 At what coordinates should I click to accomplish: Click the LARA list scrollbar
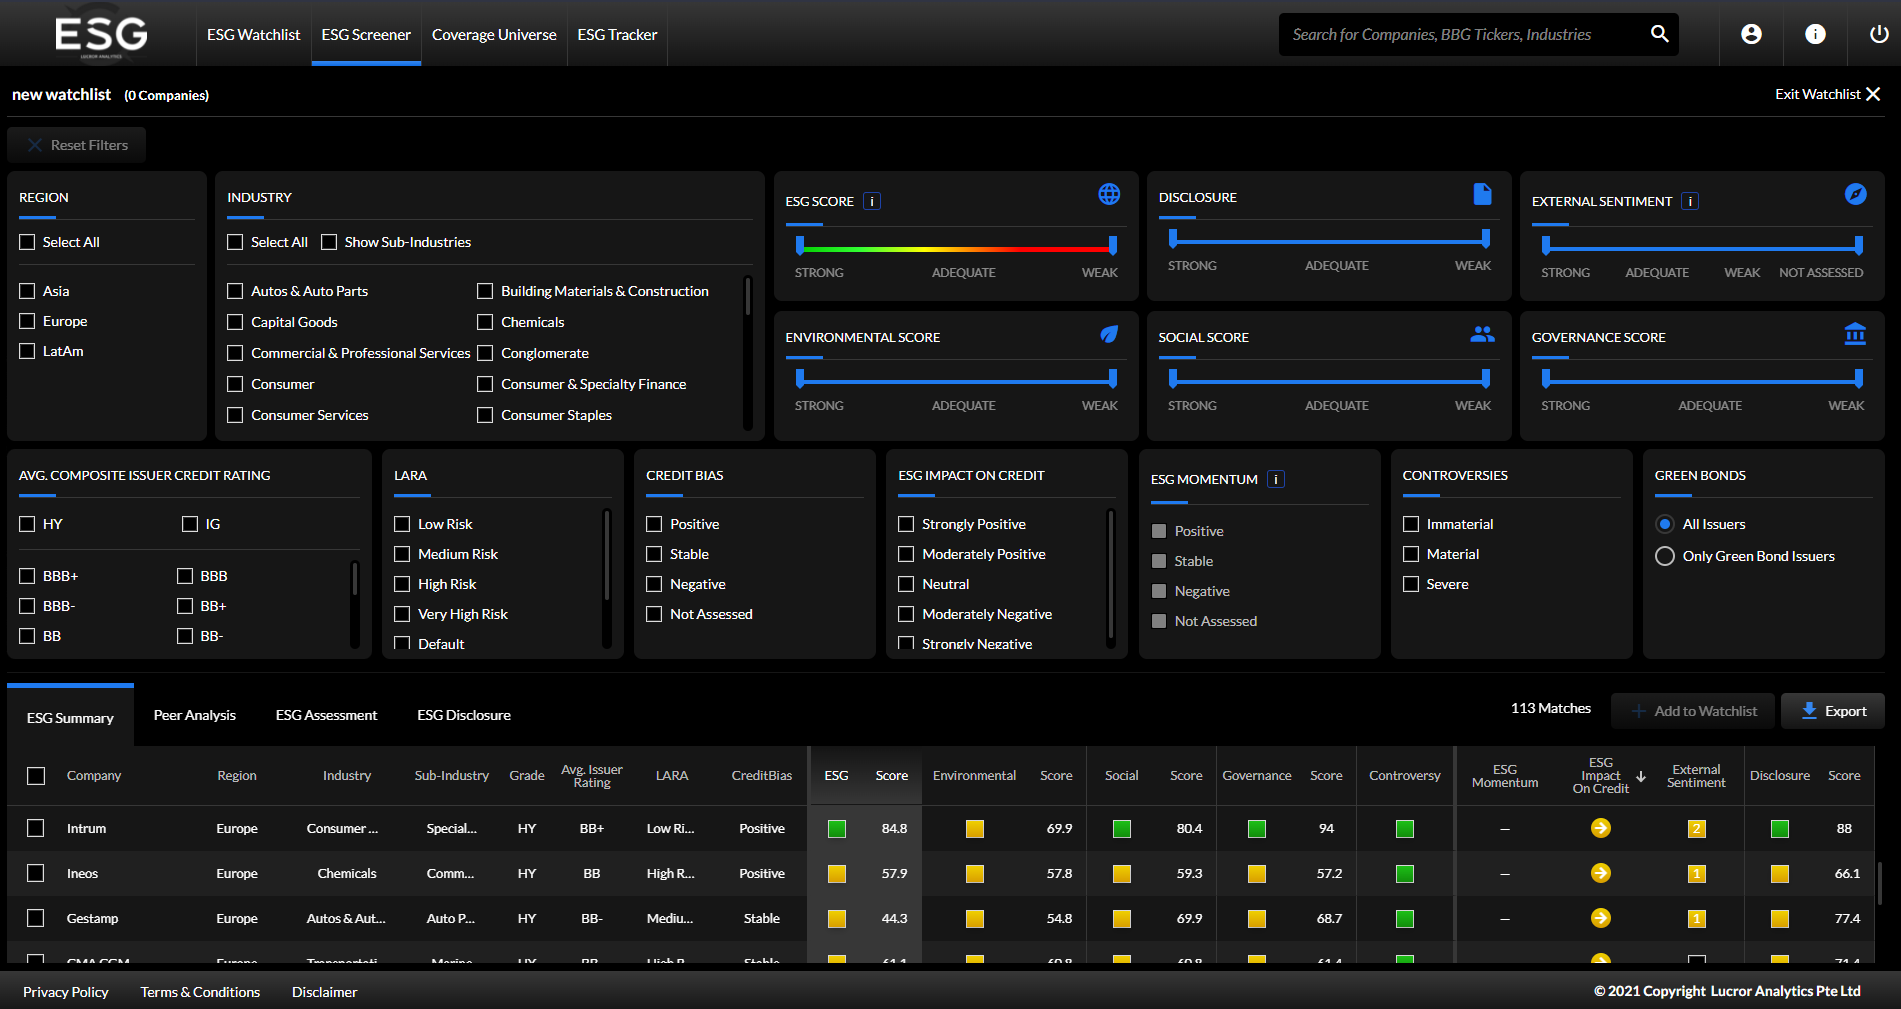click(x=606, y=556)
